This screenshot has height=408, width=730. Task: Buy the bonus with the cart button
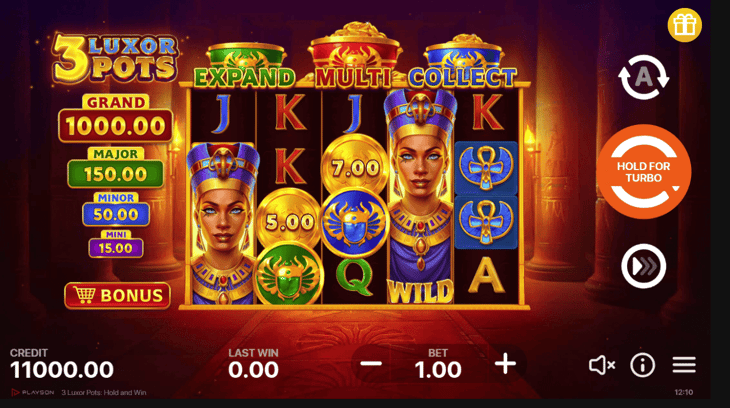point(117,295)
